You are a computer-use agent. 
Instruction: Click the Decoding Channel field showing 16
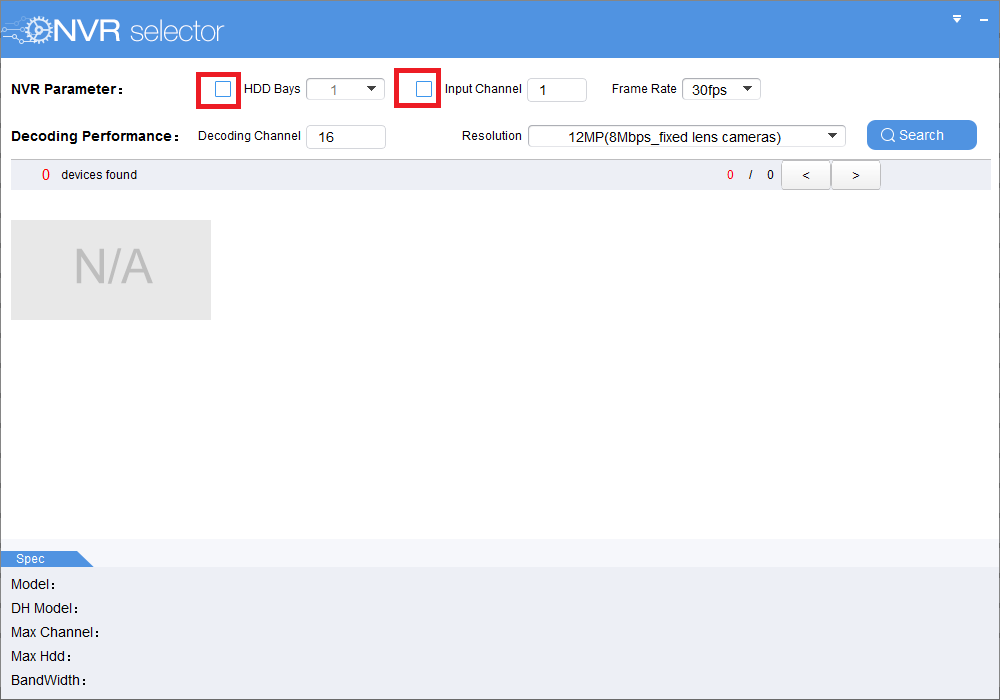tap(346, 137)
